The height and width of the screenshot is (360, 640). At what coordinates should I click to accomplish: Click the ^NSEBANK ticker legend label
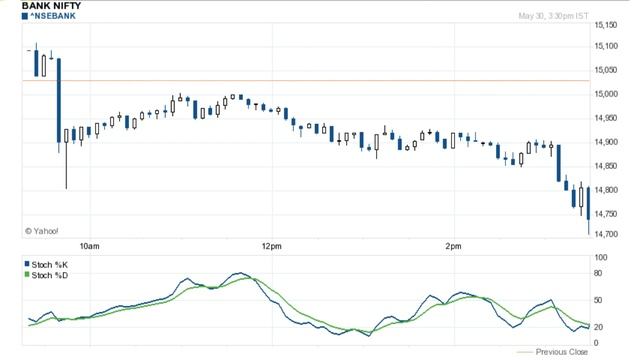[53, 16]
